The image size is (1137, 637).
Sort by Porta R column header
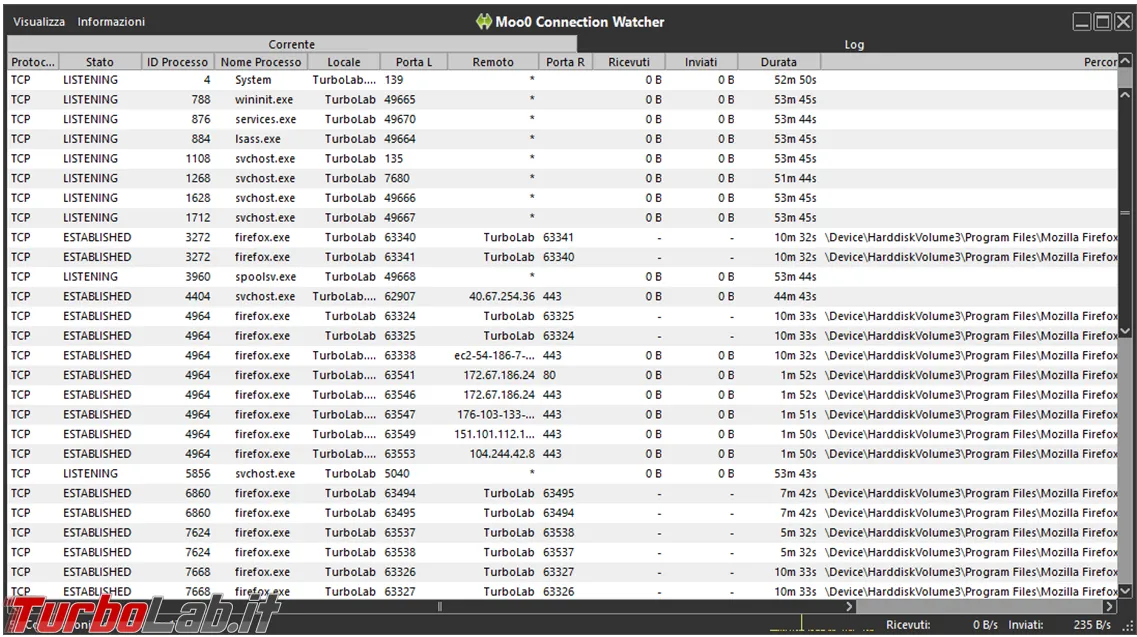566,62
